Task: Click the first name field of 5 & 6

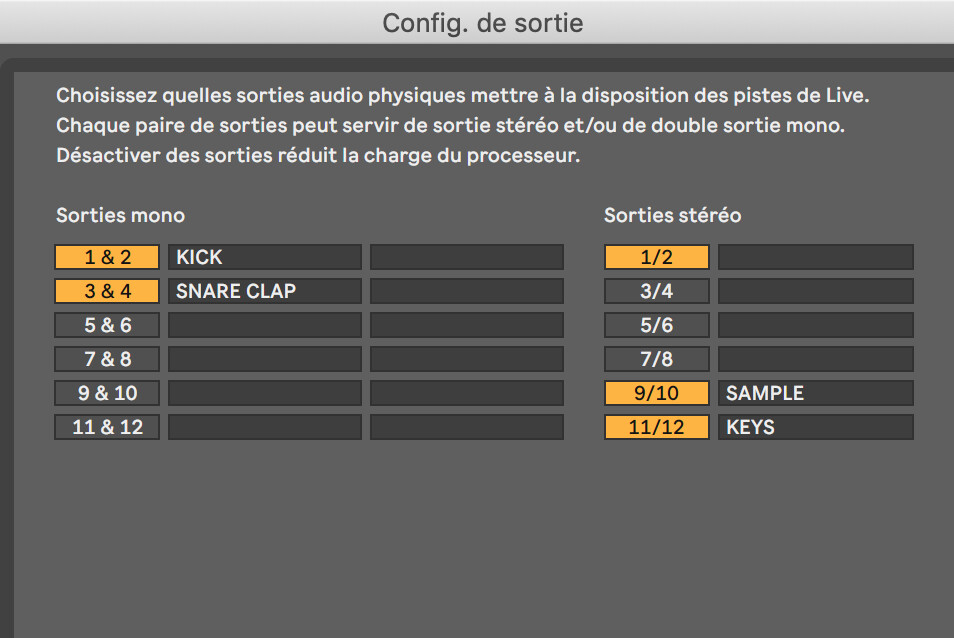Action: [264, 325]
